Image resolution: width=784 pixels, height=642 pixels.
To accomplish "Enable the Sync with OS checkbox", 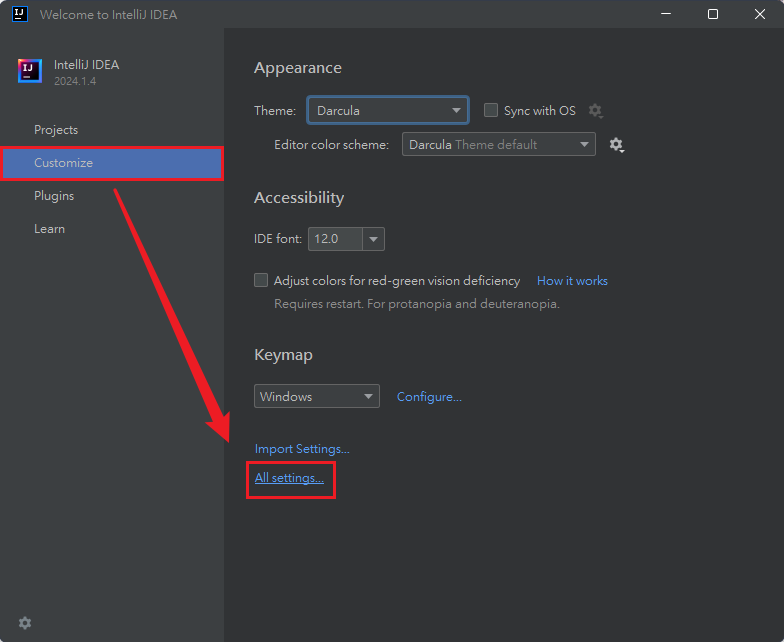I will (x=490, y=110).
